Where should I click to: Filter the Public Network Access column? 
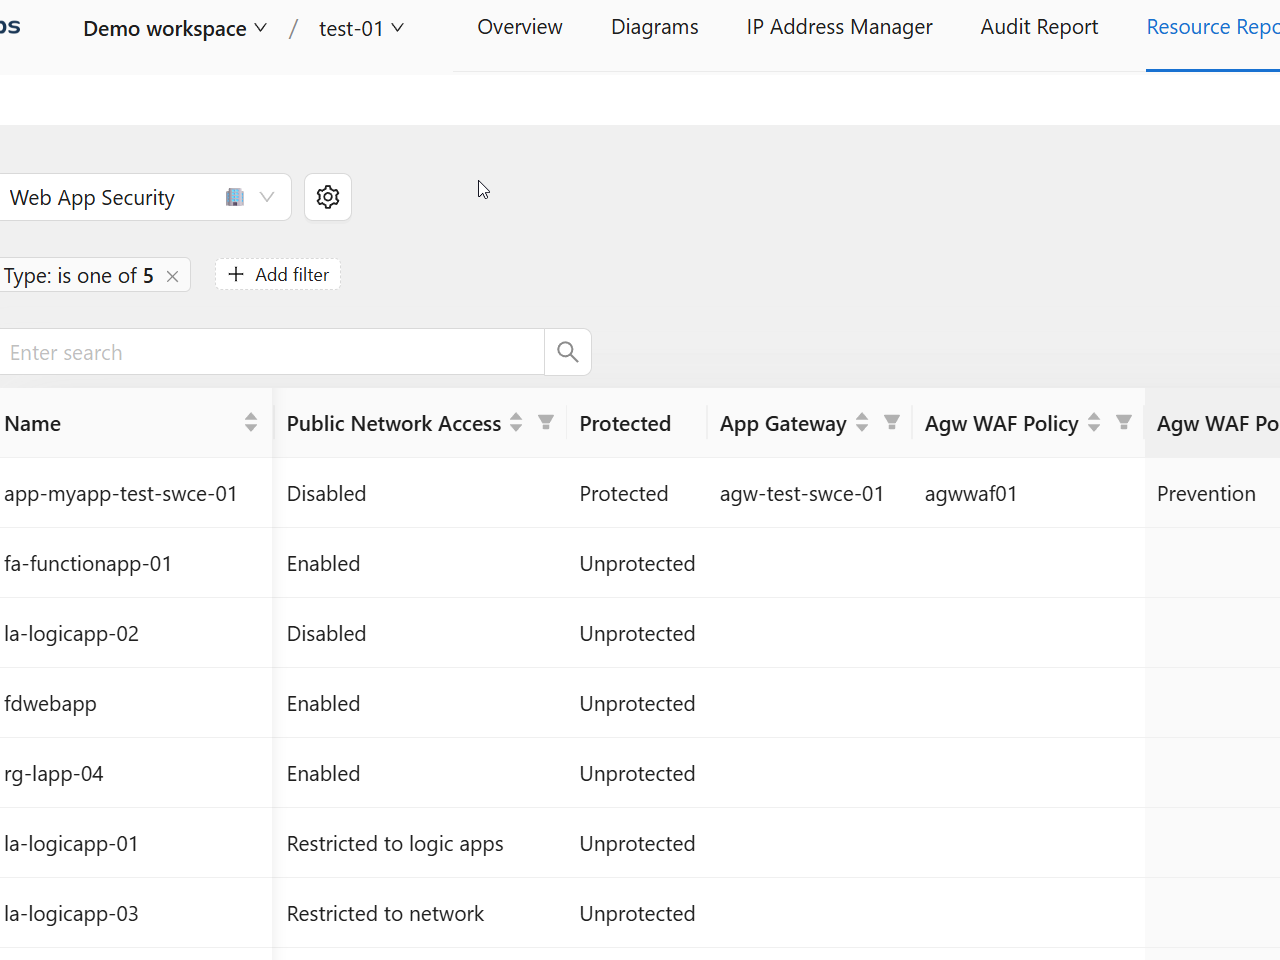(x=546, y=422)
